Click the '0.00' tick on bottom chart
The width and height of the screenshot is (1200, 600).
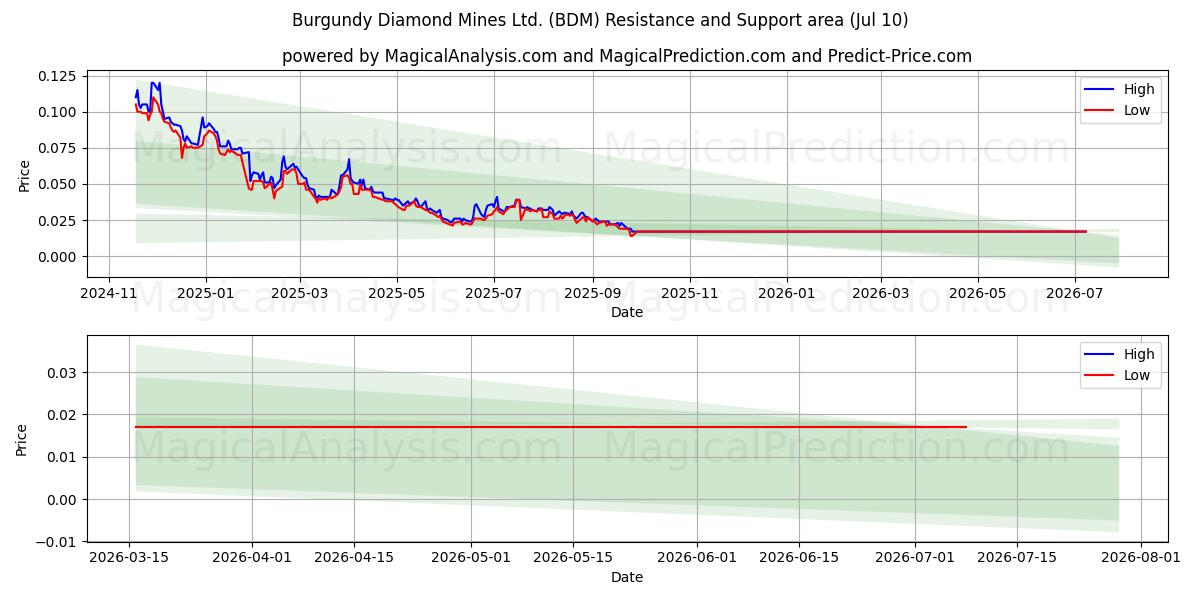tap(62, 500)
